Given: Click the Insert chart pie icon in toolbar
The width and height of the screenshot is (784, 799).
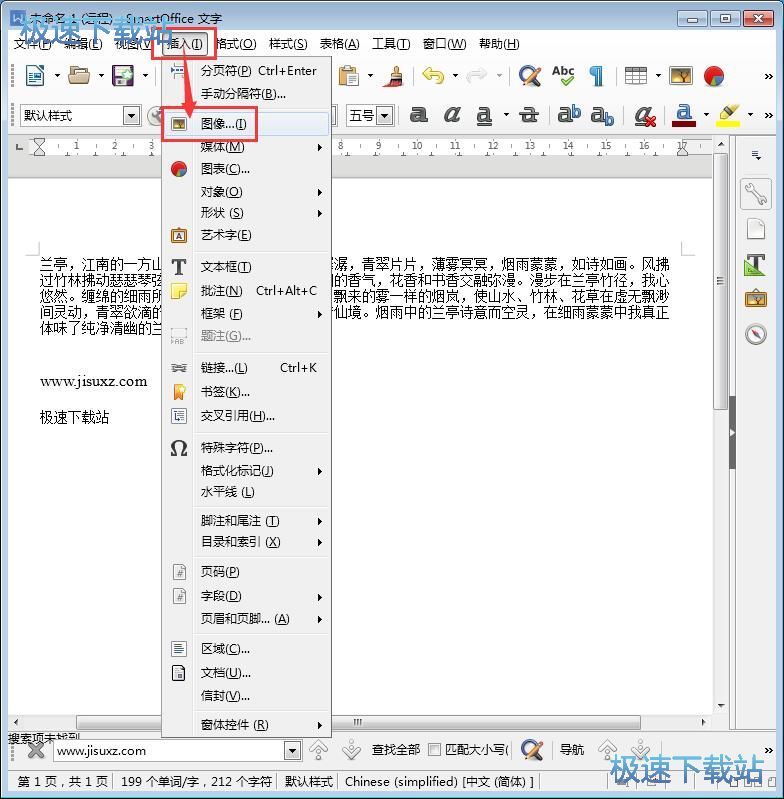Looking at the screenshot, I should [714, 75].
